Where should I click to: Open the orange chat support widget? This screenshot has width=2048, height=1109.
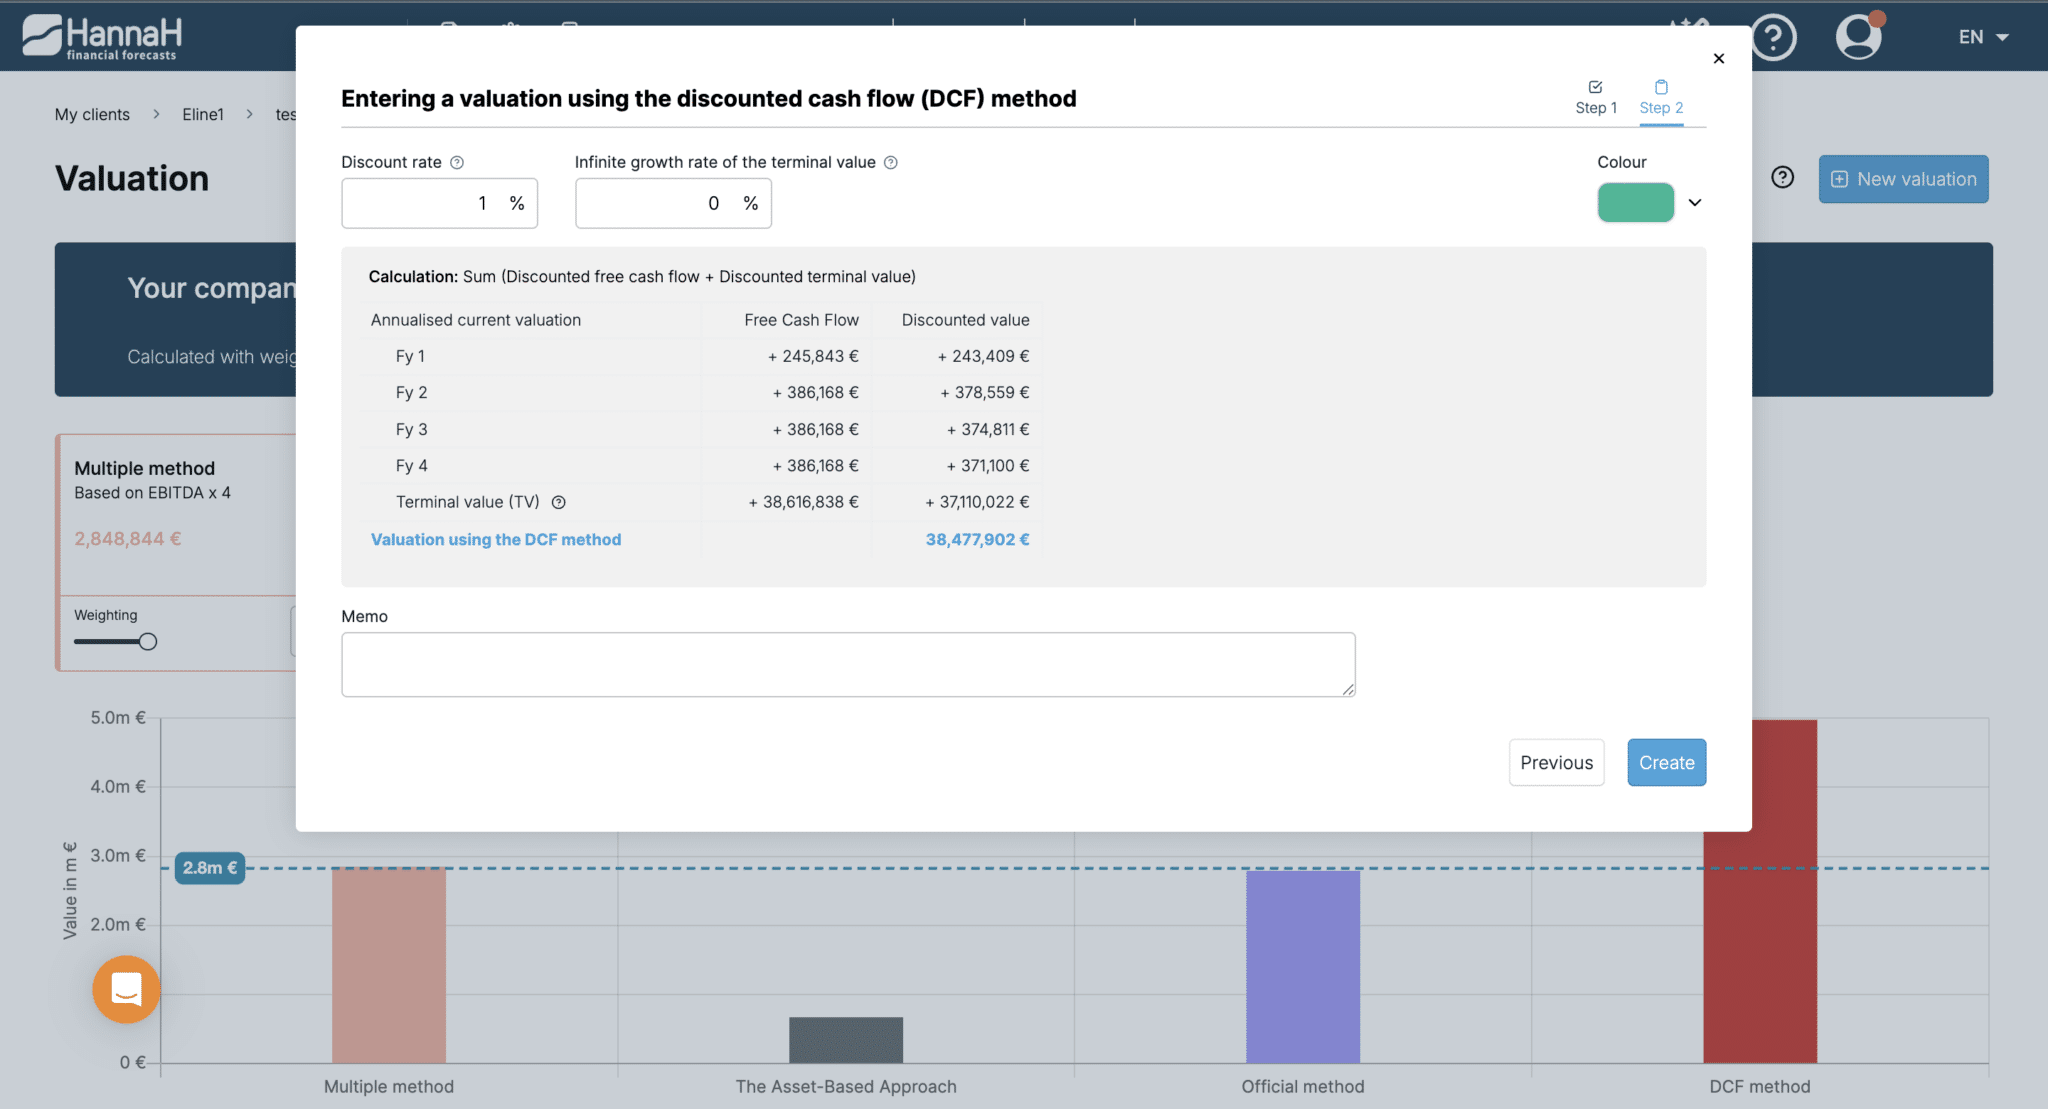[x=126, y=989]
